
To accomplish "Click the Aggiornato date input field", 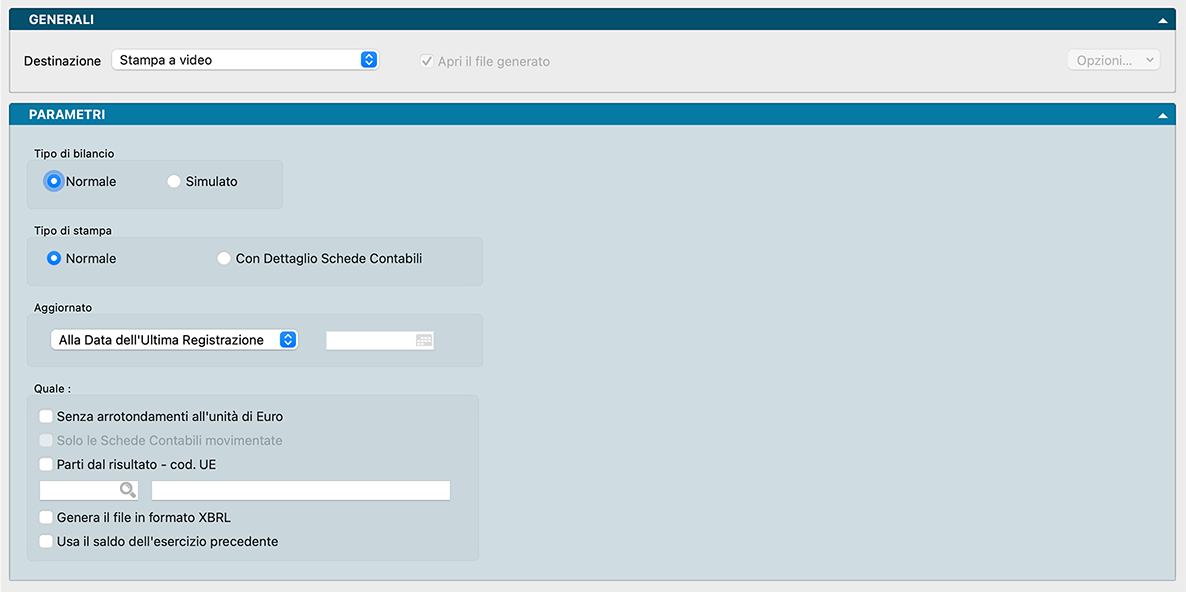I will click(370, 341).
